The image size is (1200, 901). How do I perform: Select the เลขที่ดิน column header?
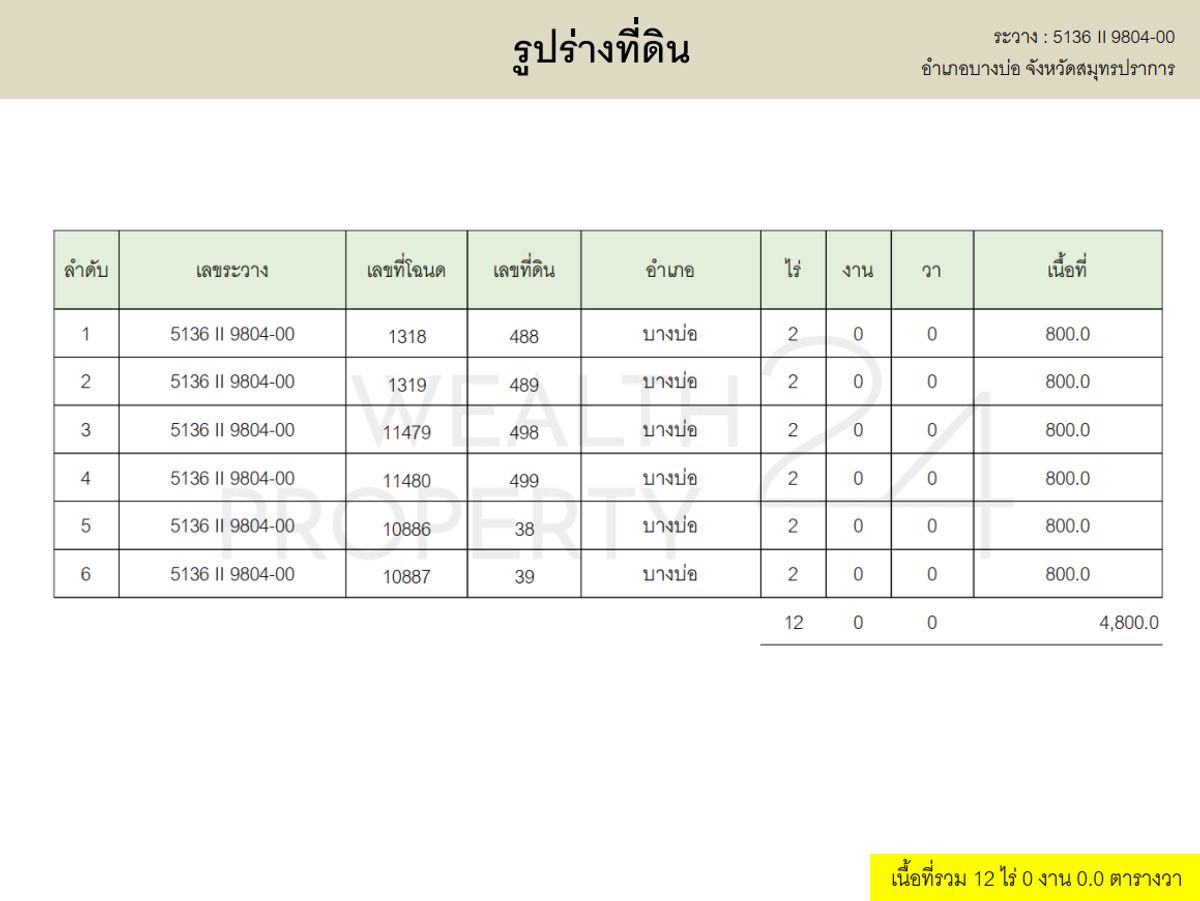click(525, 268)
